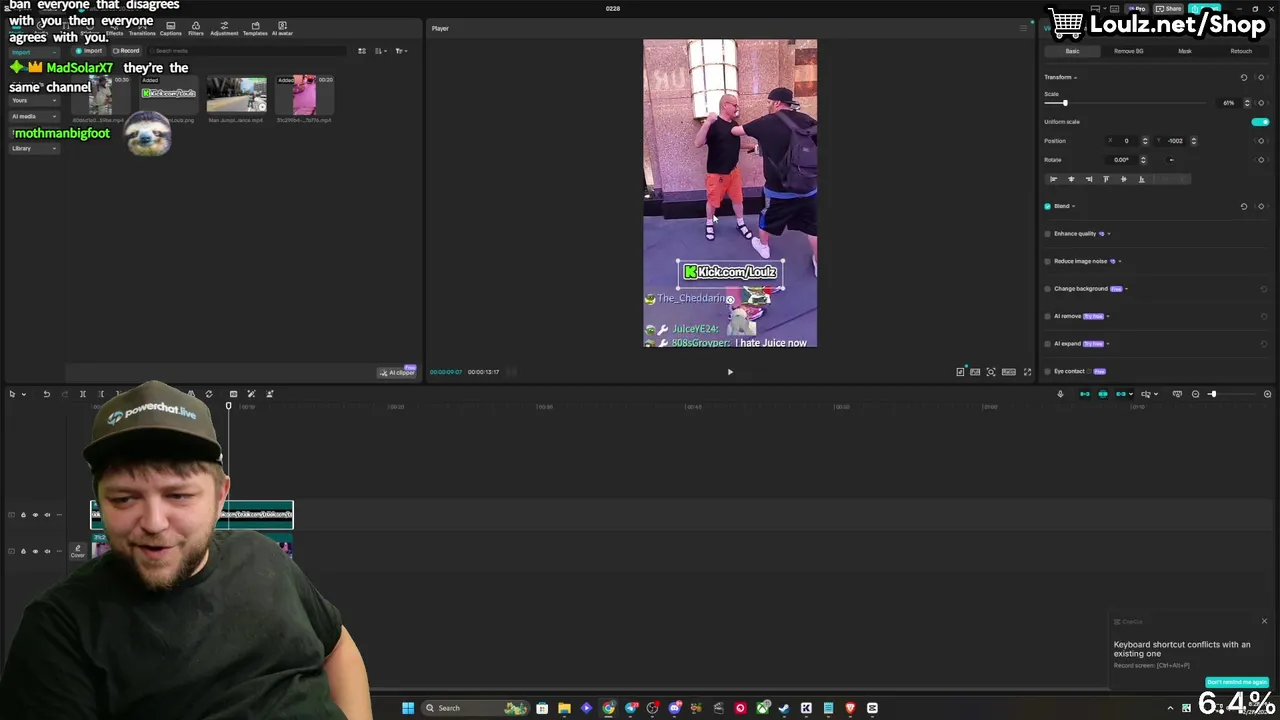The height and width of the screenshot is (720, 1280).
Task: Click the rotate/sync icon in timeline toolbar
Action: coord(209,394)
